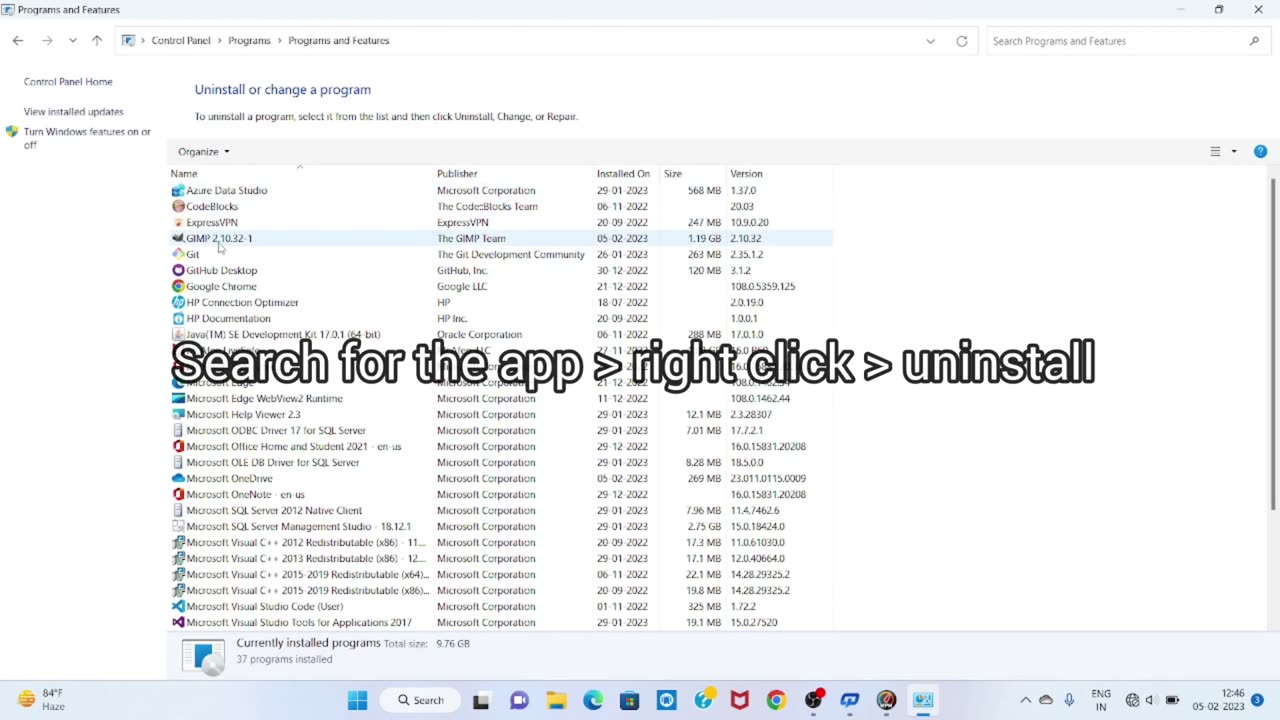
Task: Open the Windows Start button
Action: [x=357, y=700]
